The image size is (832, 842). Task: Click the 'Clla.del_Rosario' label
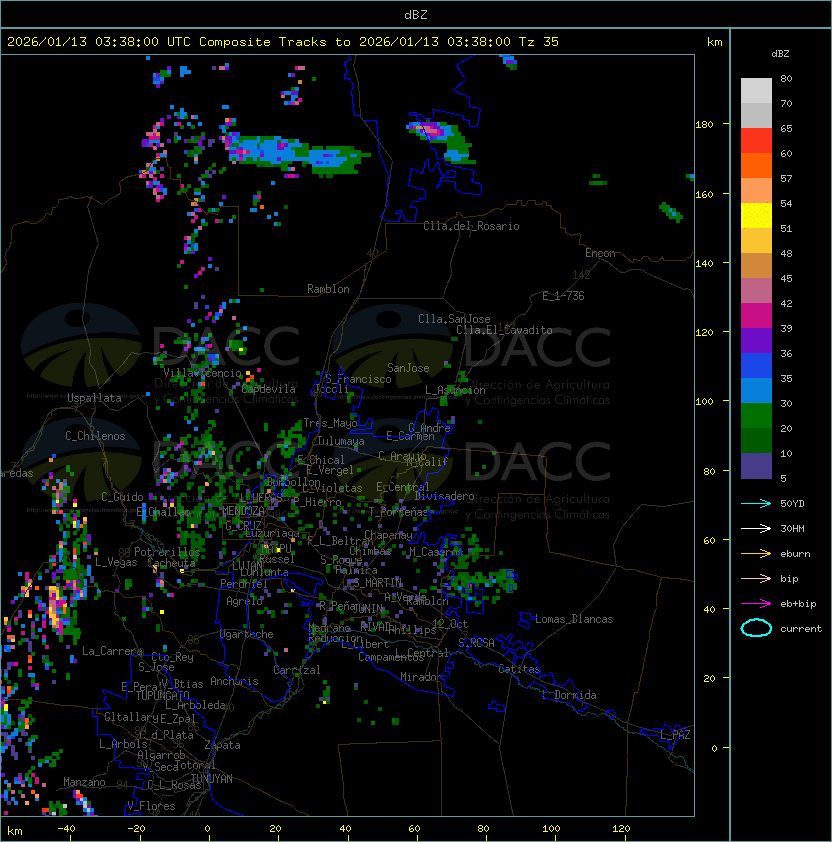(x=471, y=226)
